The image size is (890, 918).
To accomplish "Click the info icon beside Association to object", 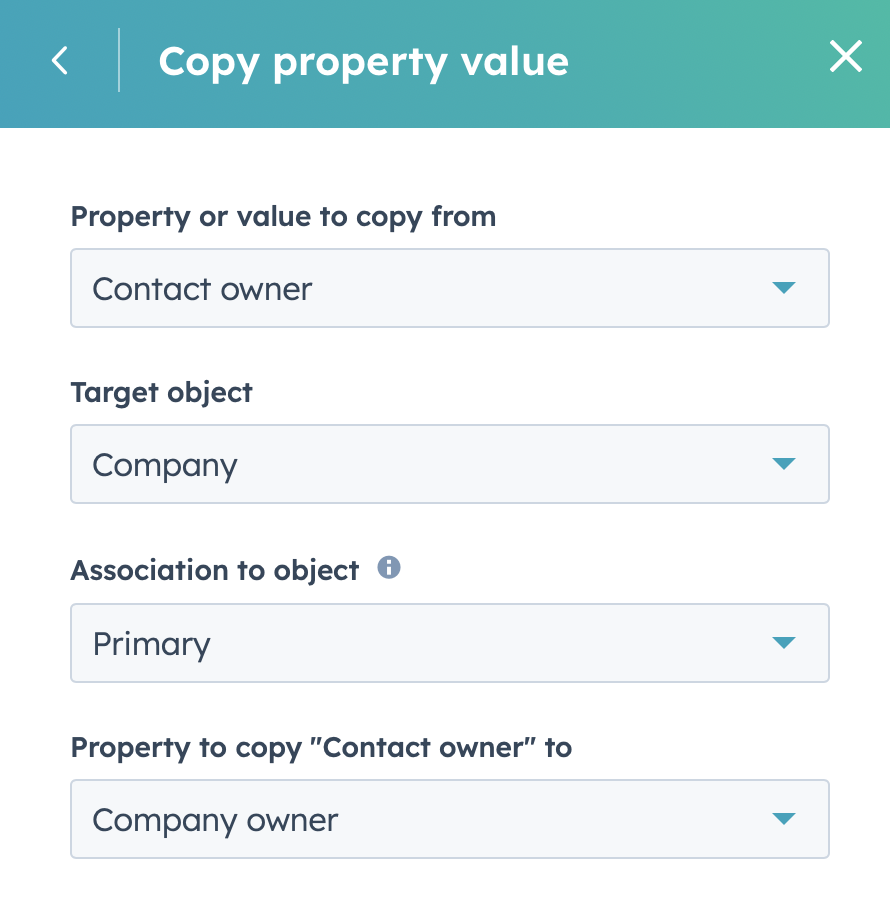I will click(x=390, y=568).
